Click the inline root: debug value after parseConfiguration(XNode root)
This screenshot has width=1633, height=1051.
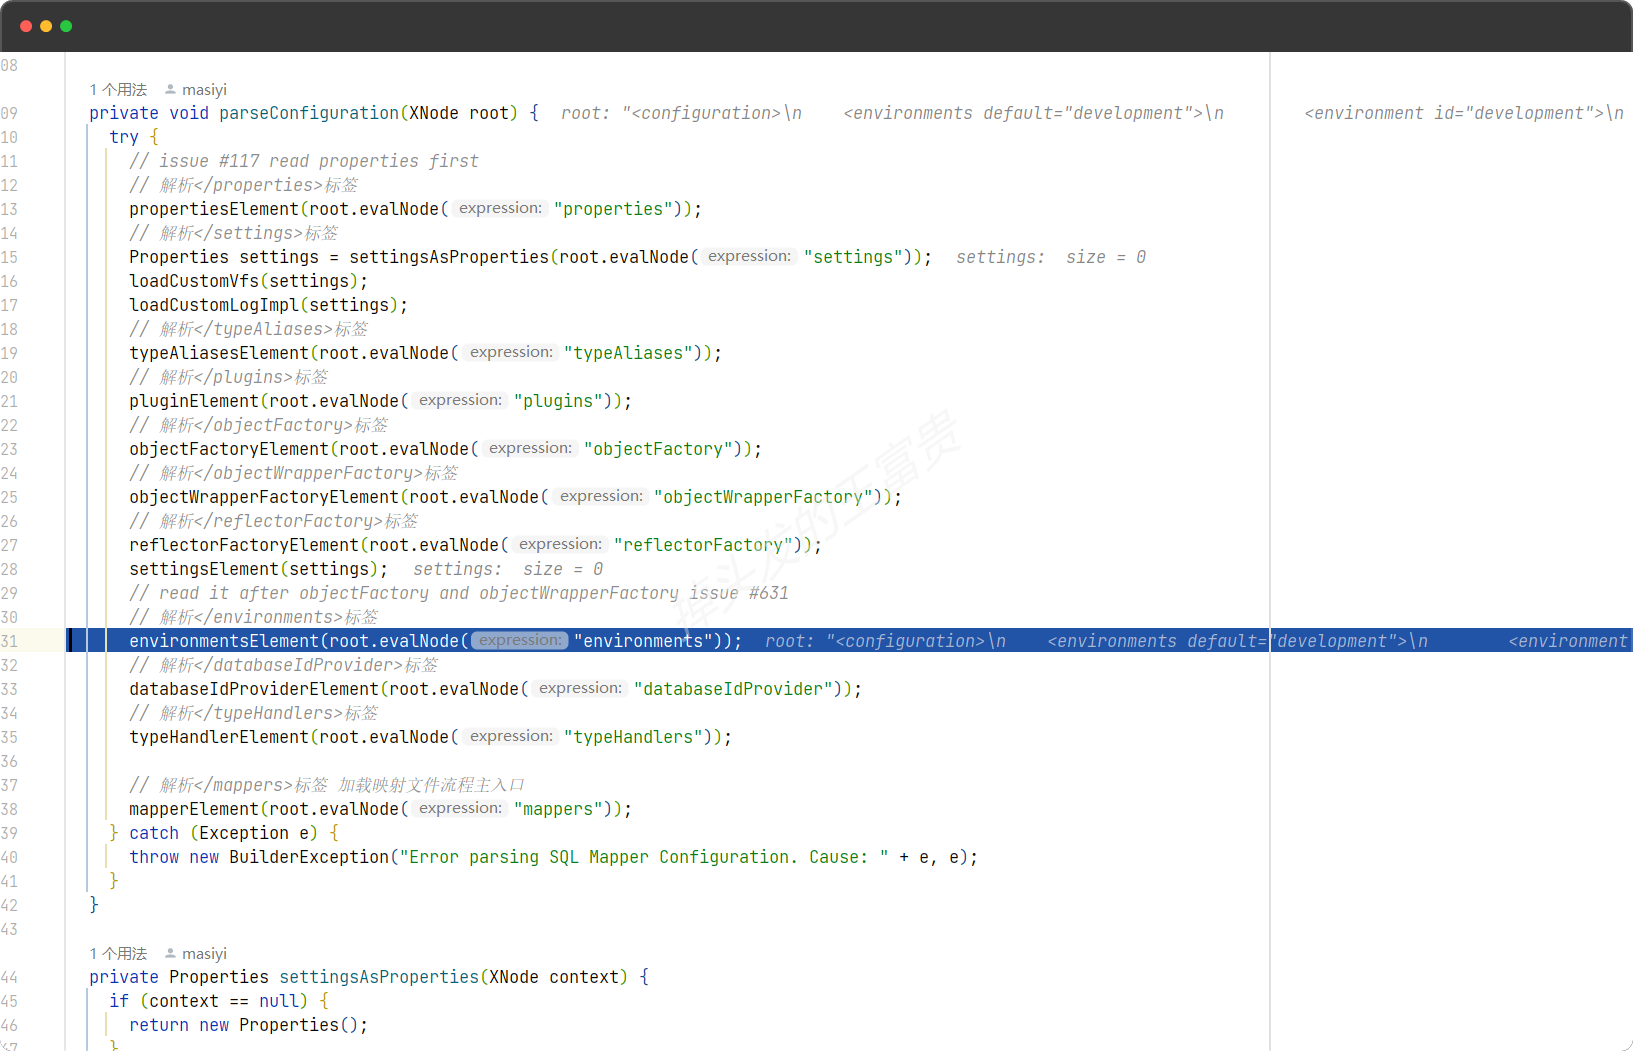click(1092, 113)
